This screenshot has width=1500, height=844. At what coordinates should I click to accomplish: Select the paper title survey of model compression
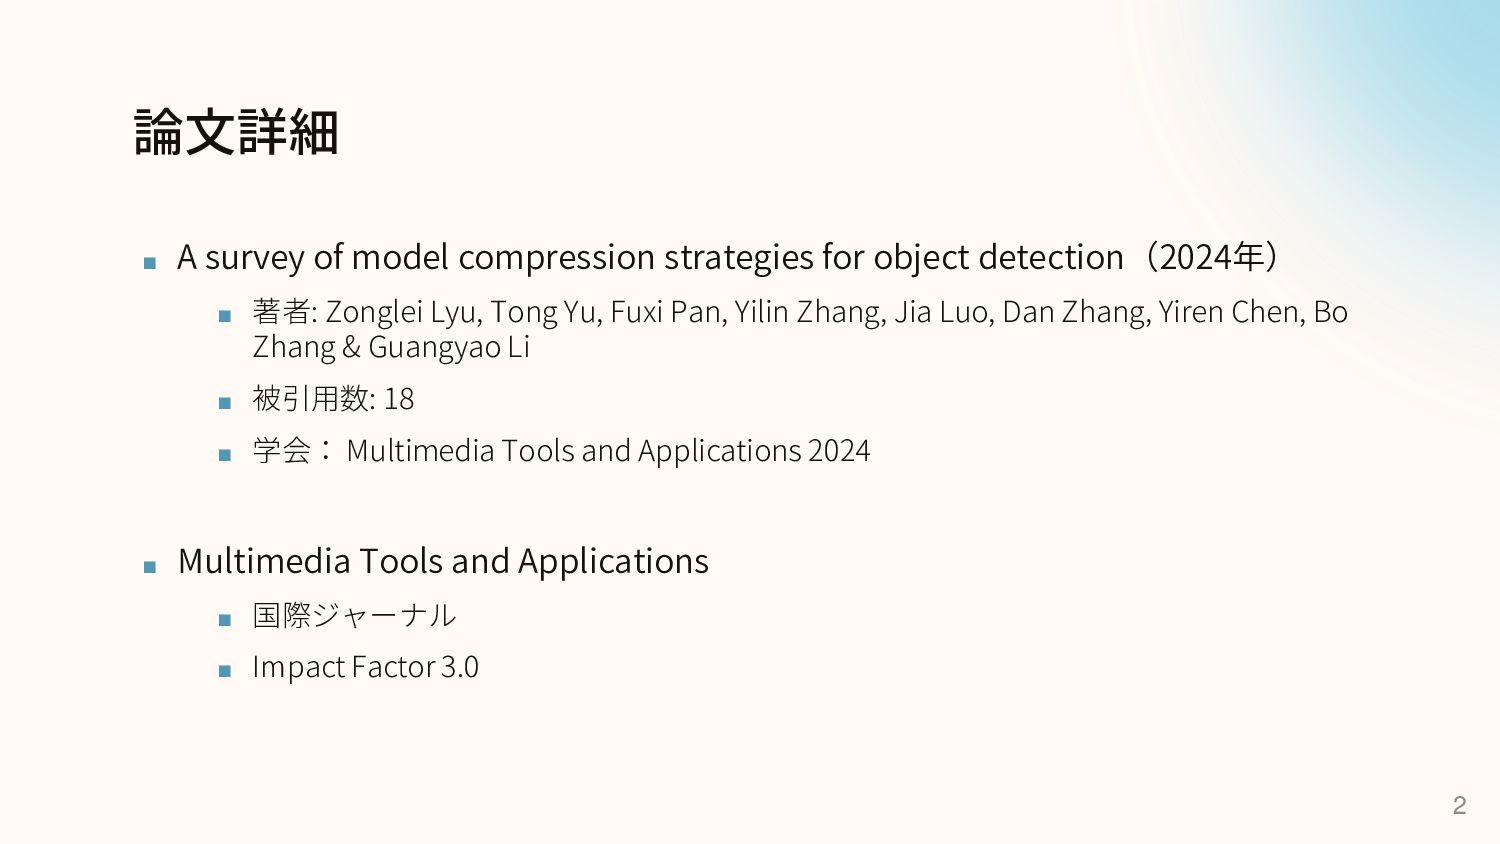click(x=650, y=258)
